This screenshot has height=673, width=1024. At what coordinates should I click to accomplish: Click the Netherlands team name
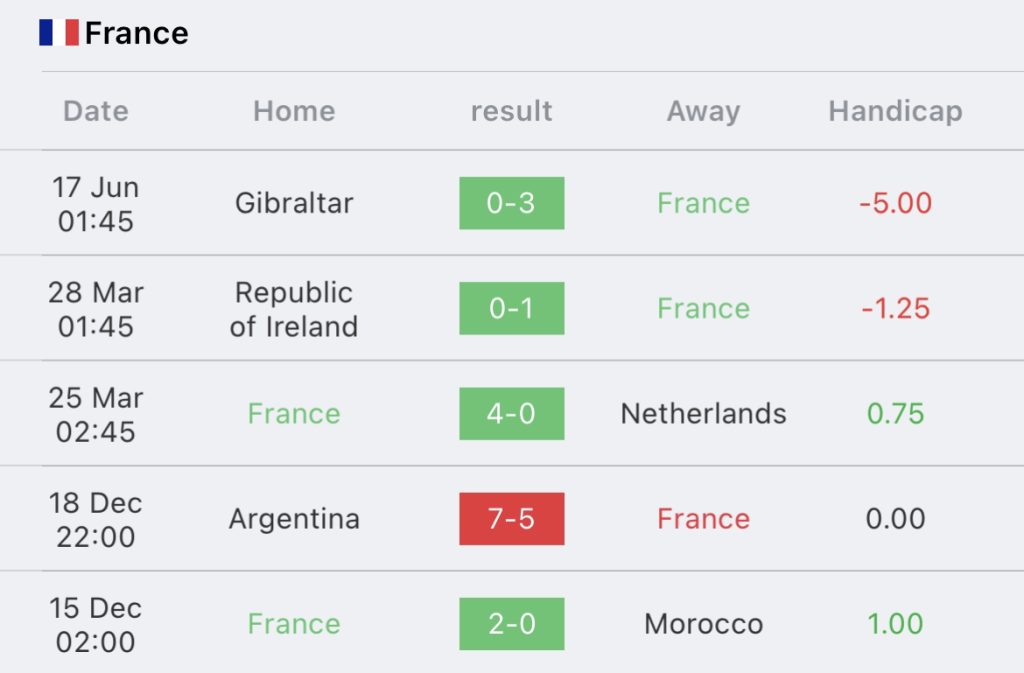point(703,413)
